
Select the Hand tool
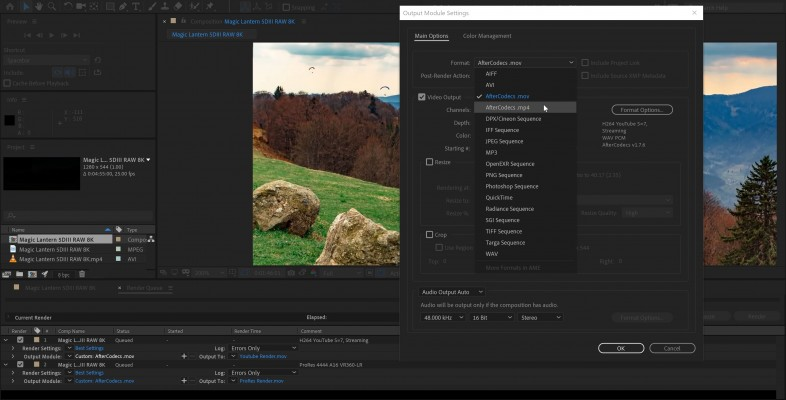pyautogui.click(x=37, y=7)
